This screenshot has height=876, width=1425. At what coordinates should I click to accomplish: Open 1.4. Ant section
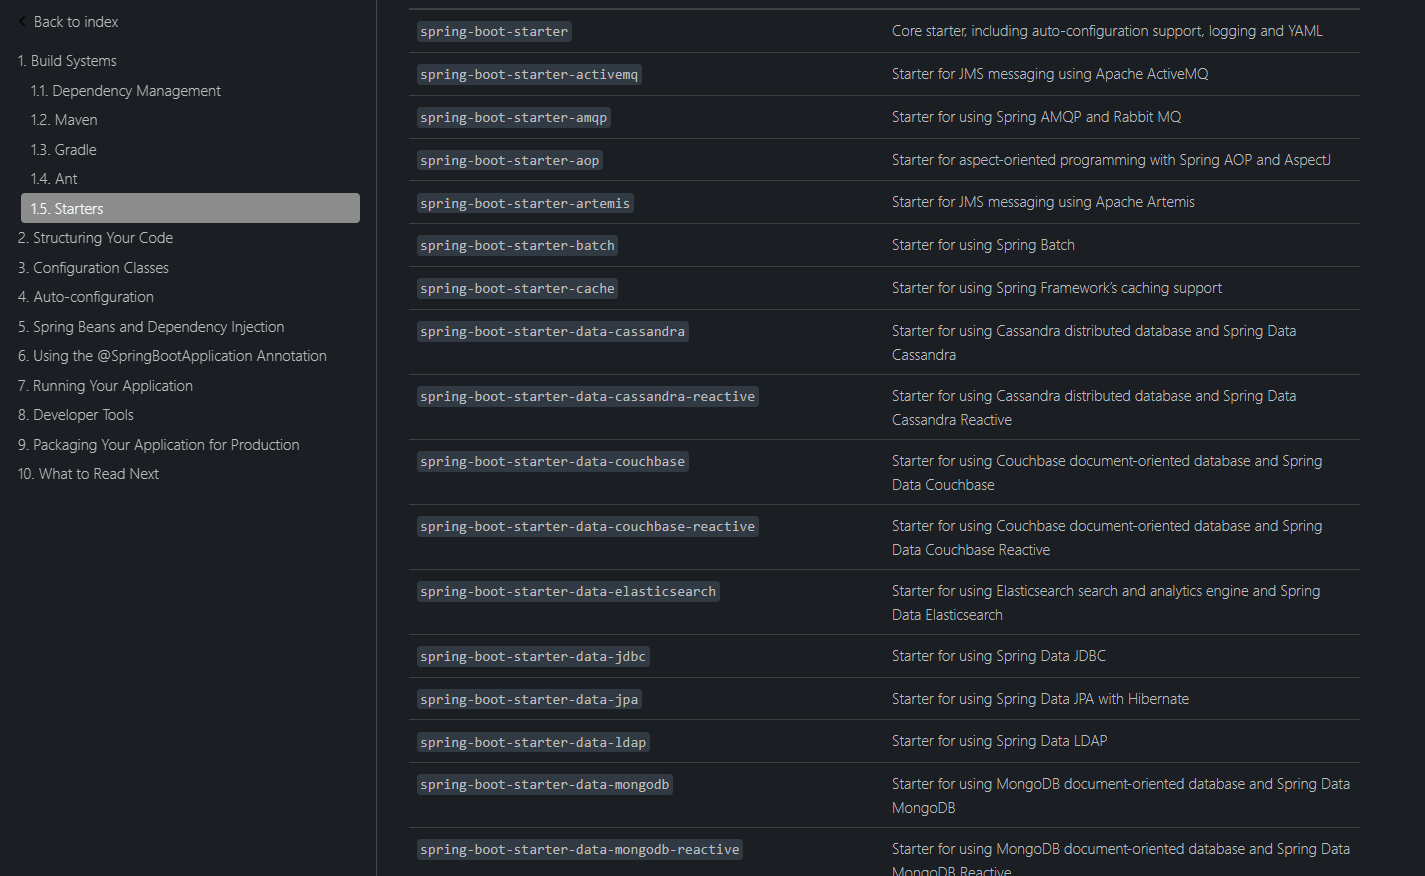54,179
